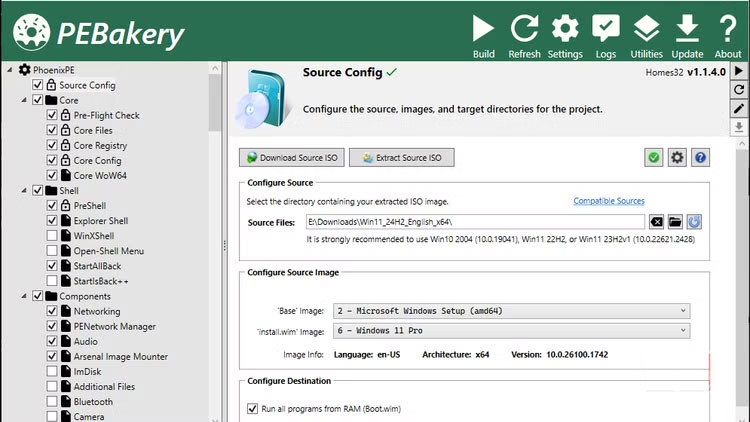Select the PreShell script
Image resolution: width=750 pixels, height=422 pixels.
(89, 206)
